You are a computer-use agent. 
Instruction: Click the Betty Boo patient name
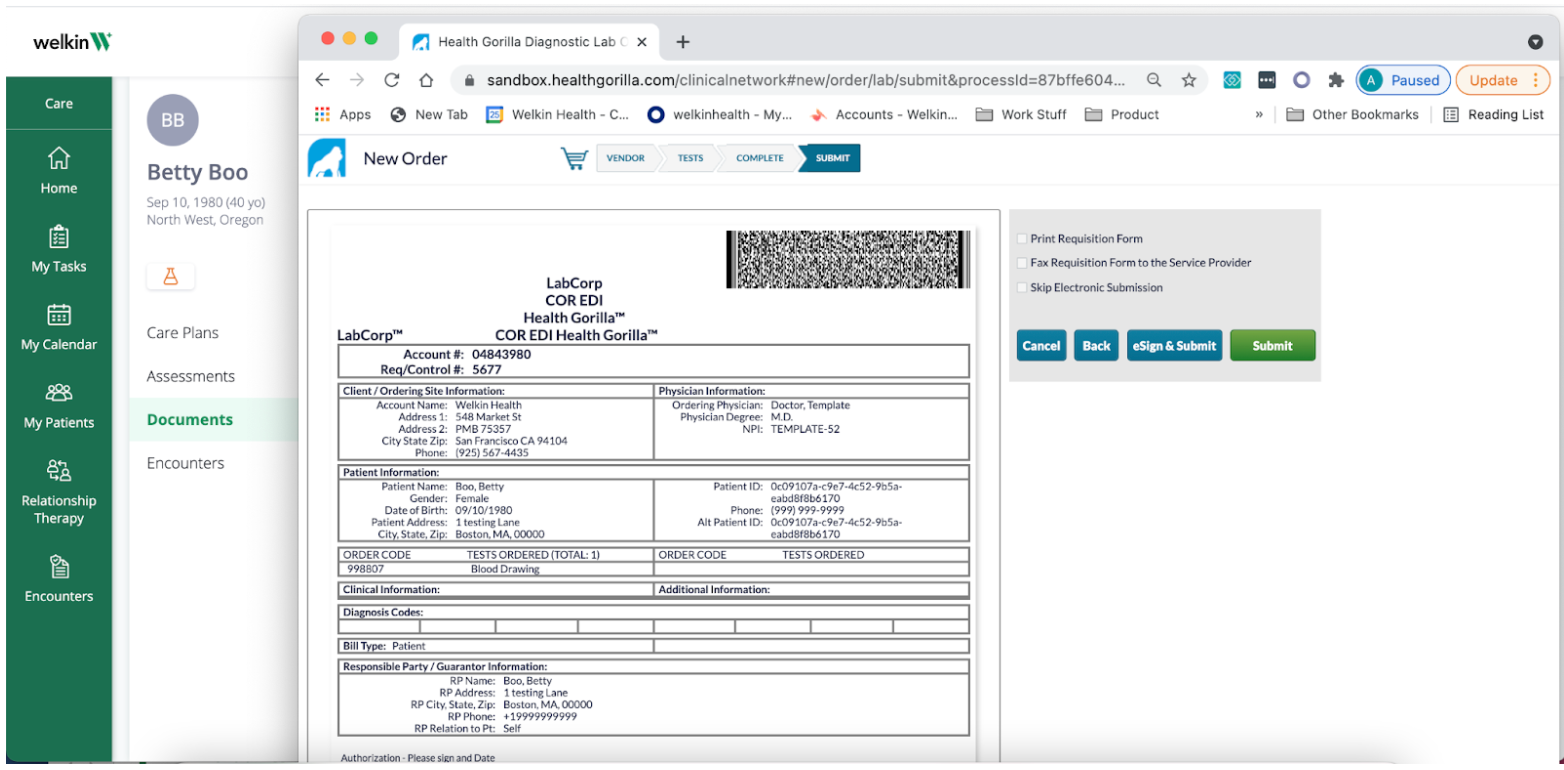coord(197,173)
